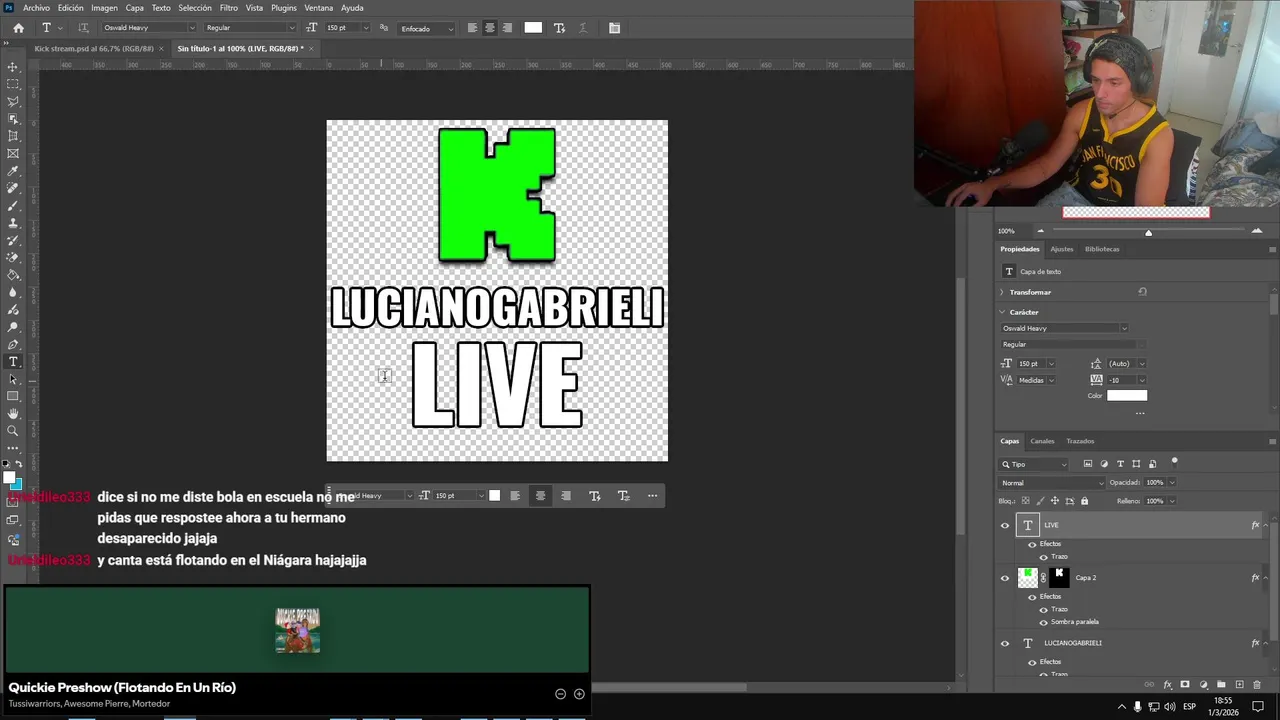
Task: Add a layer mask
Action: pyautogui.click(x=1185, y=685)
